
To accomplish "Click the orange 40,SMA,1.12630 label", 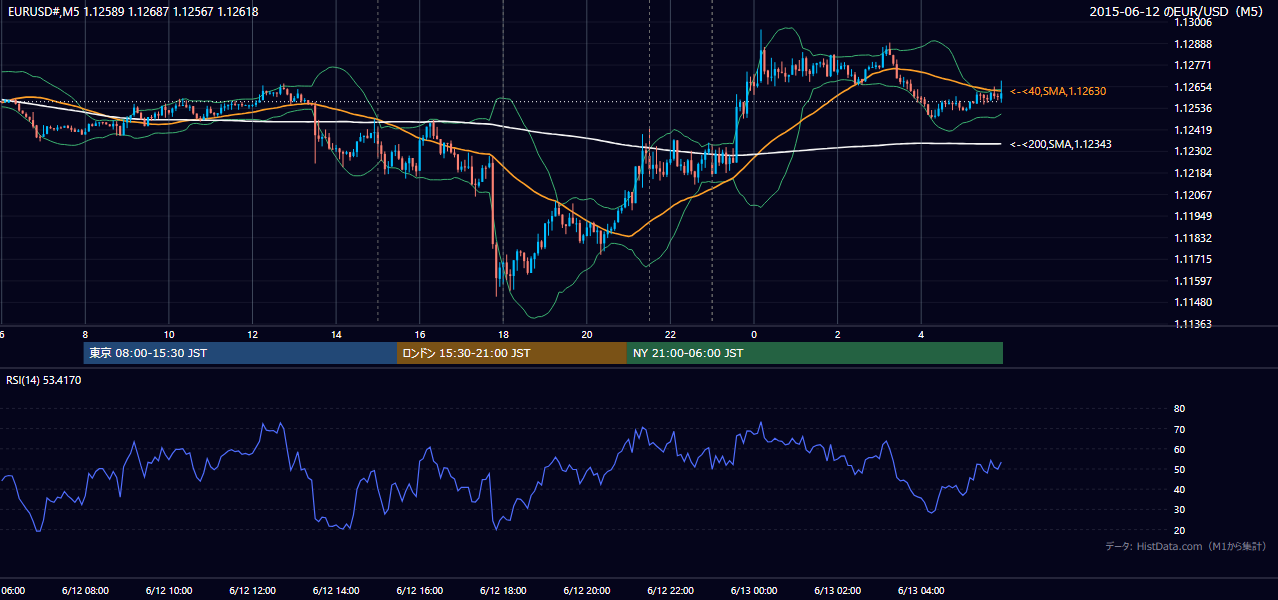I will point(1057,91).
